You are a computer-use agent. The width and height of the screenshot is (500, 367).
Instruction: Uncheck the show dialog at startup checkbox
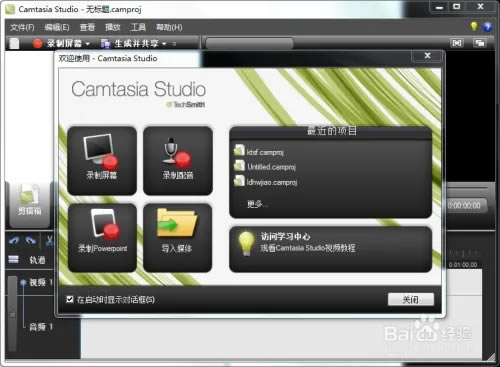[70, 299]
